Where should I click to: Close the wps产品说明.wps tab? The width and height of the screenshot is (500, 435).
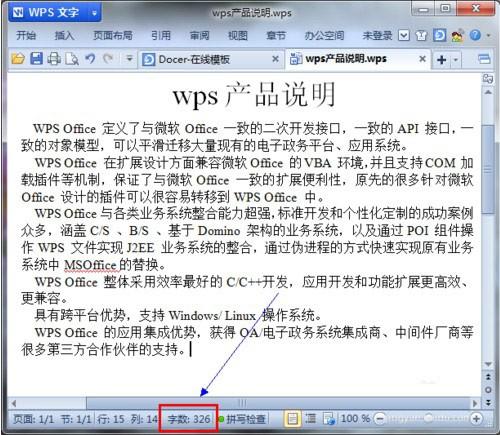422,59
